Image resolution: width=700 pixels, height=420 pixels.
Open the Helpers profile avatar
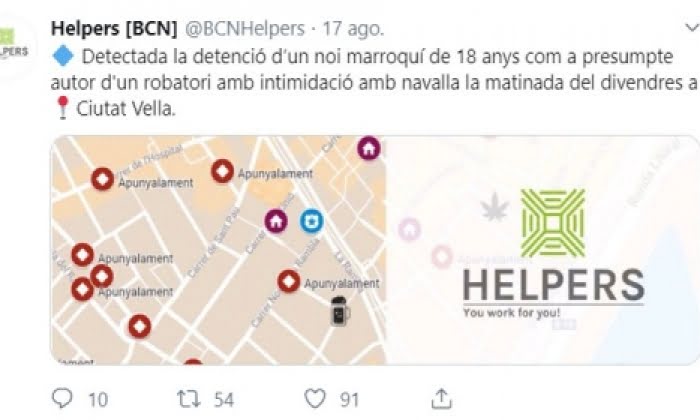tap(13, 46)
